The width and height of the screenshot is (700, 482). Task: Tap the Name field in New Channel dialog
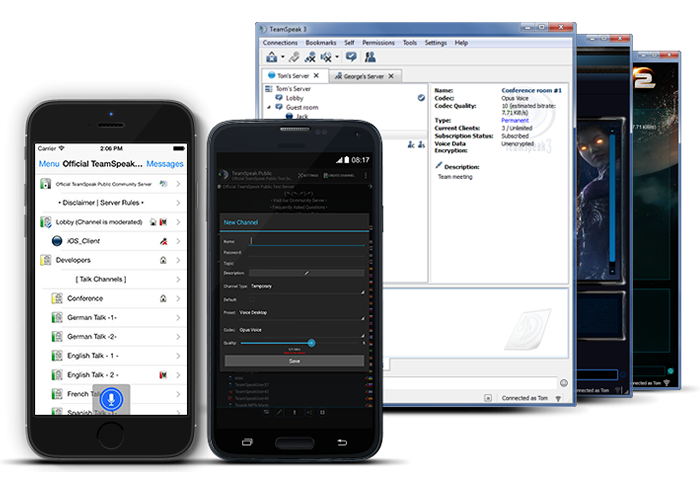point(307,241)
